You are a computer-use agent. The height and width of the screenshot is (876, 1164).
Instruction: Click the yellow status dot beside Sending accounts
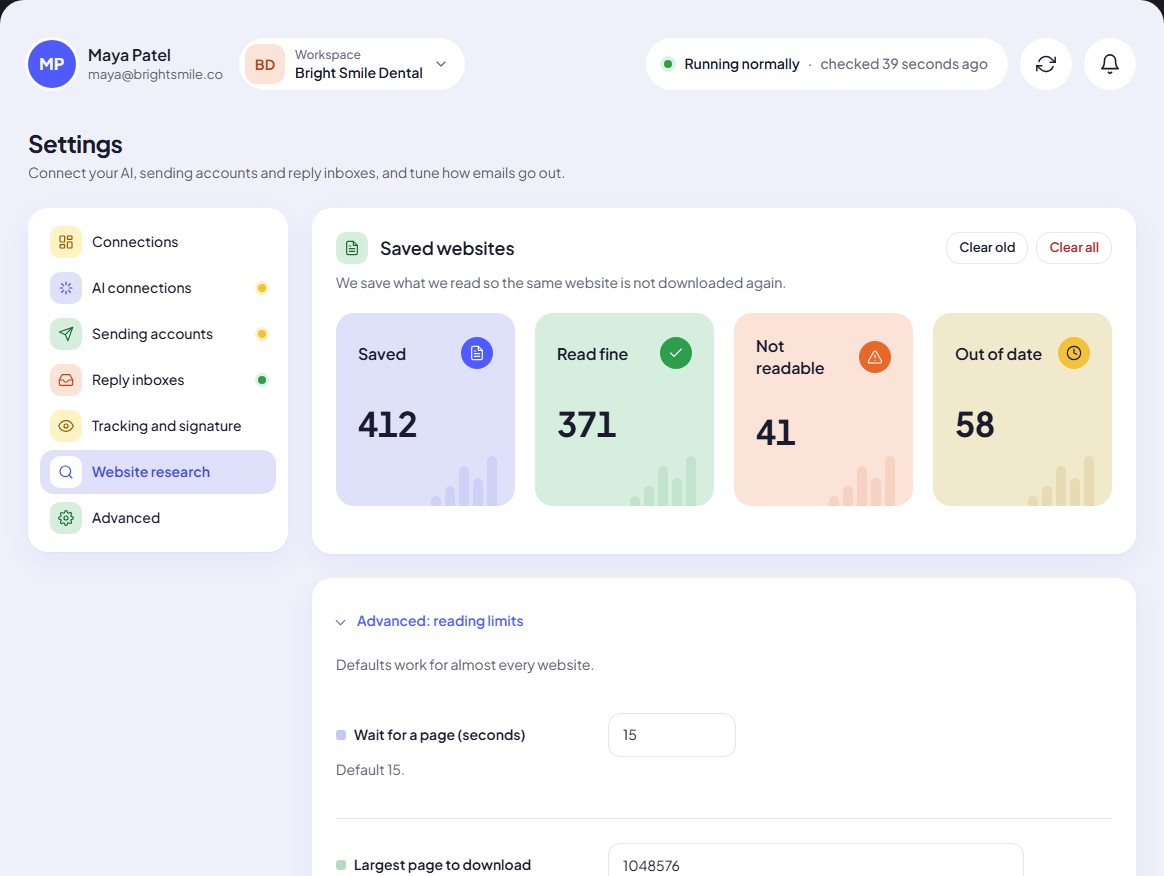pos(261,334)
